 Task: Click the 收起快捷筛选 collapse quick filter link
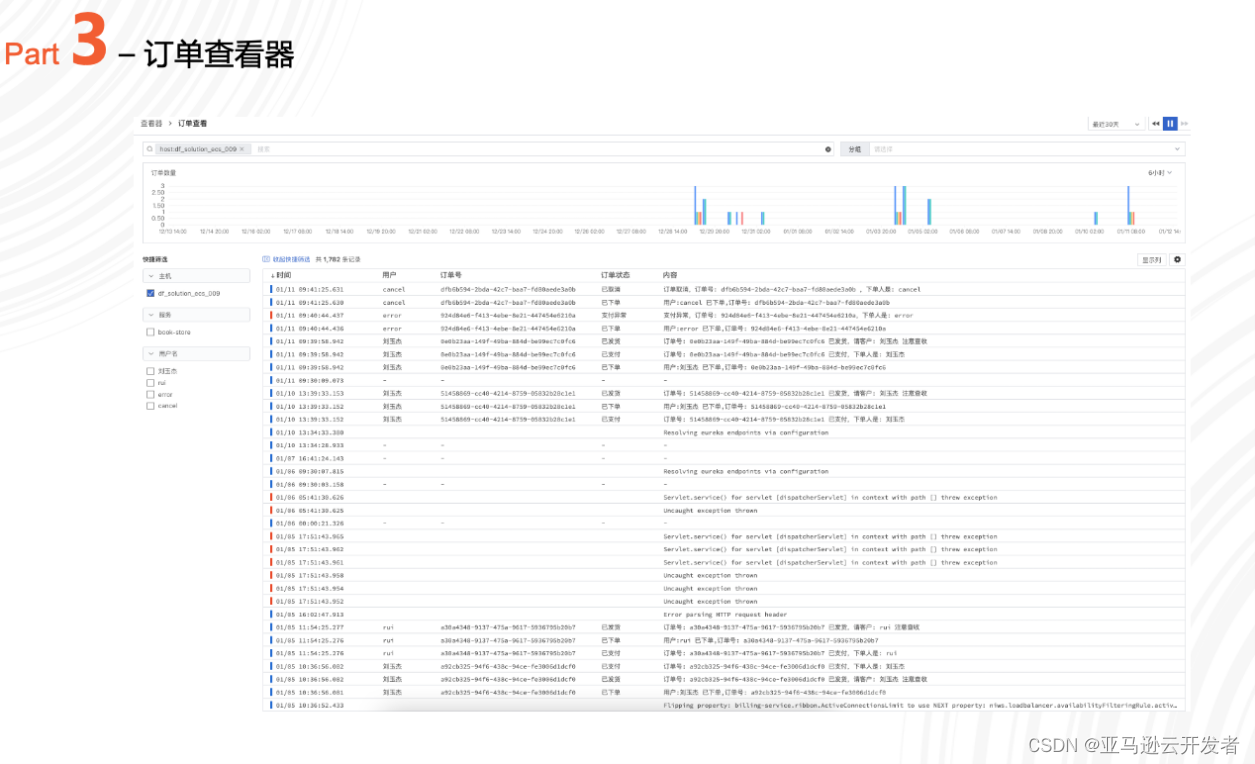291,259
